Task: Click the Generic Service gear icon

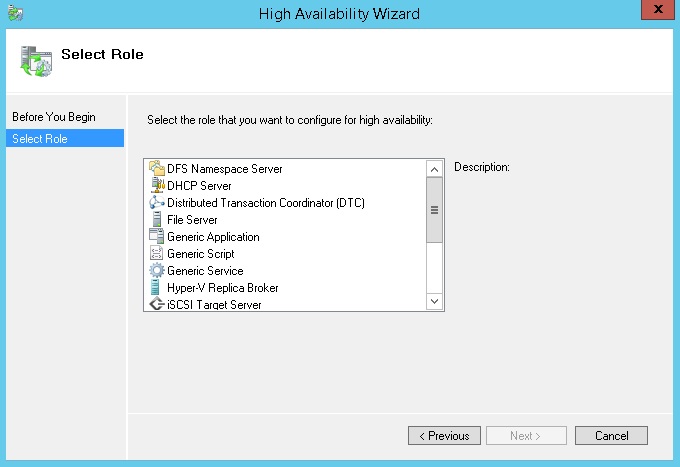Action: (157, 270)
